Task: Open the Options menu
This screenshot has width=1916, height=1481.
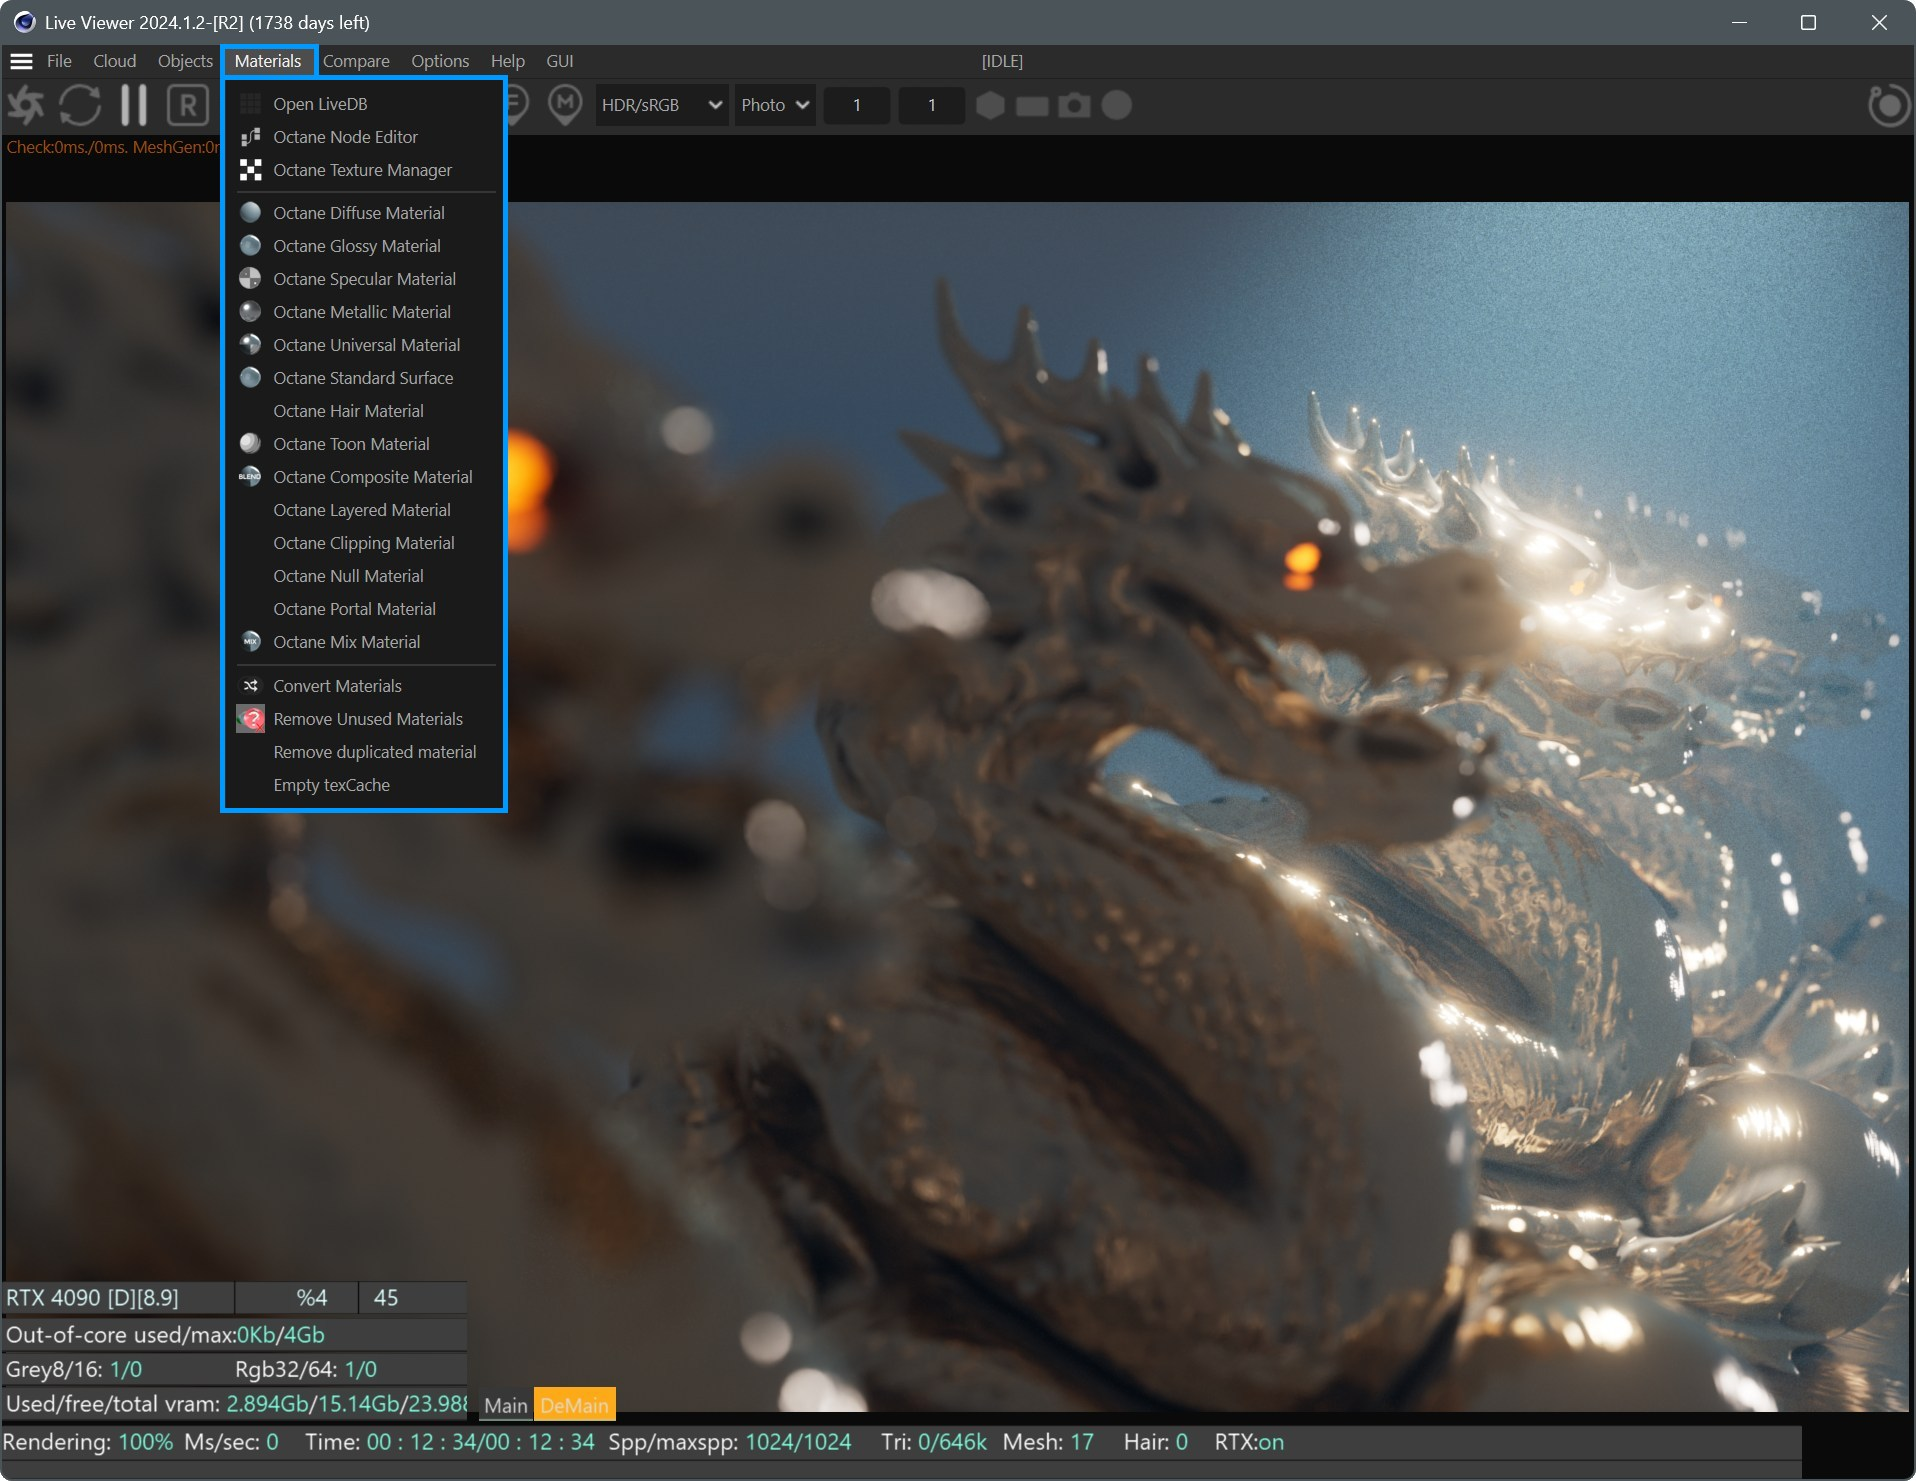Action: pyautogui.click(x=439, y=61)
